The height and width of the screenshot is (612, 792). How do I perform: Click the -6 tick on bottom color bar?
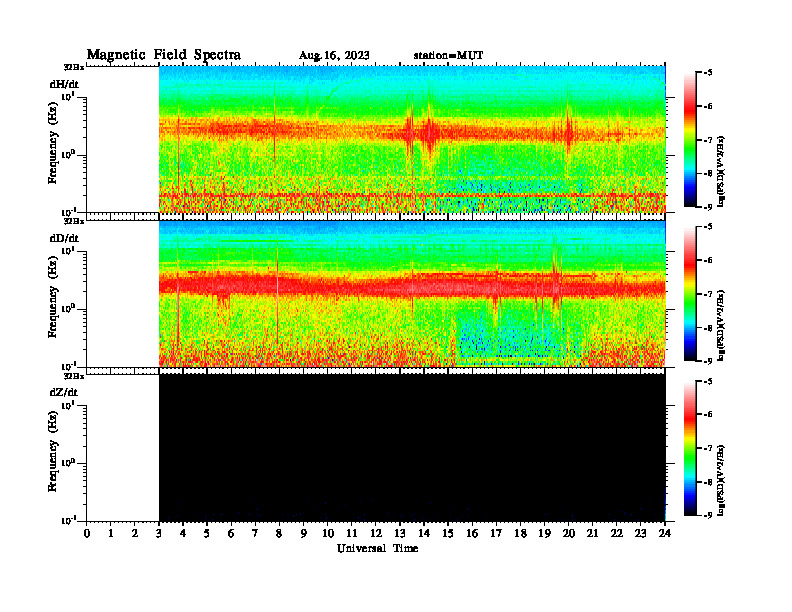point(708,415)
